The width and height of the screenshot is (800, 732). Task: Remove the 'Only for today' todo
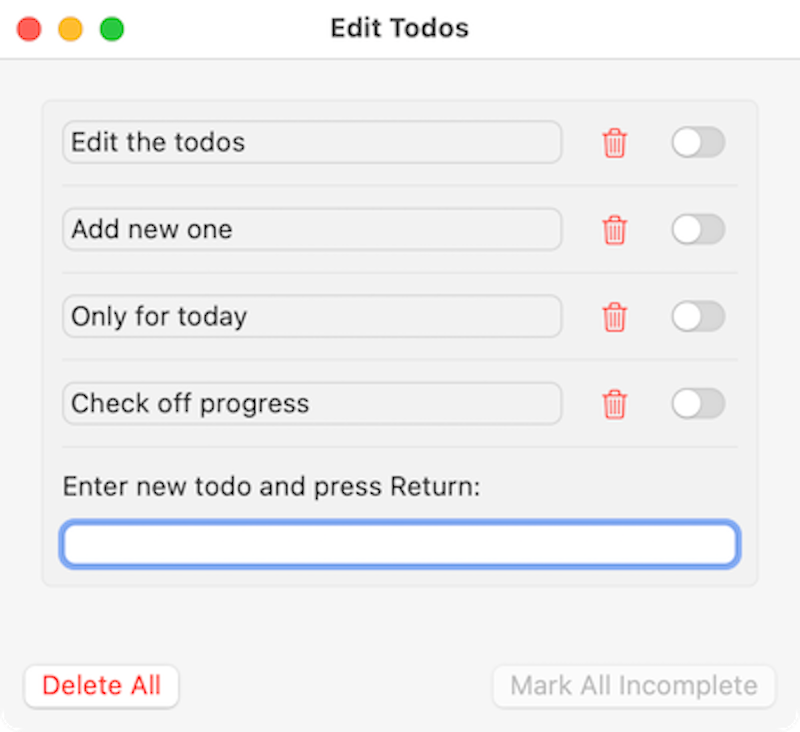pyautogui.click(x=615, y=317)
